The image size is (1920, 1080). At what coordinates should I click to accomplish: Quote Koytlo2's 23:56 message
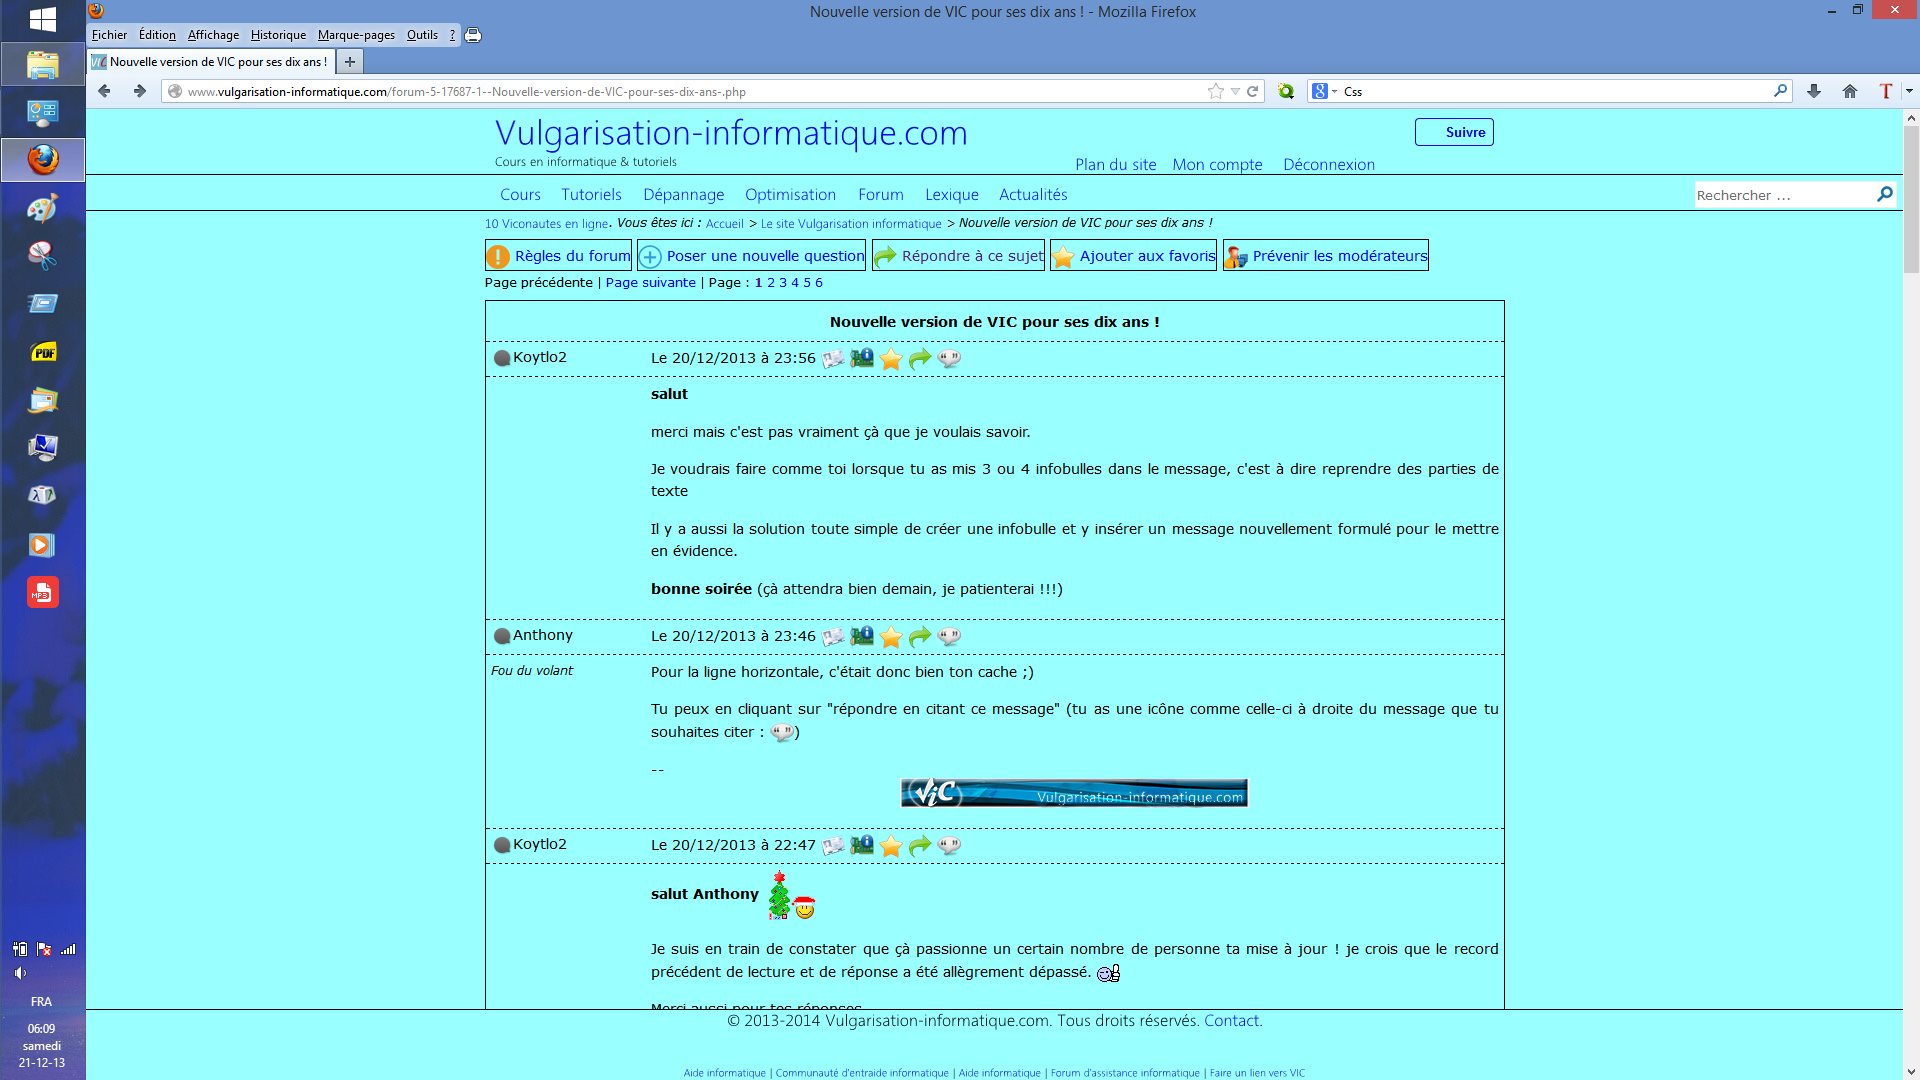coord(949,358)
